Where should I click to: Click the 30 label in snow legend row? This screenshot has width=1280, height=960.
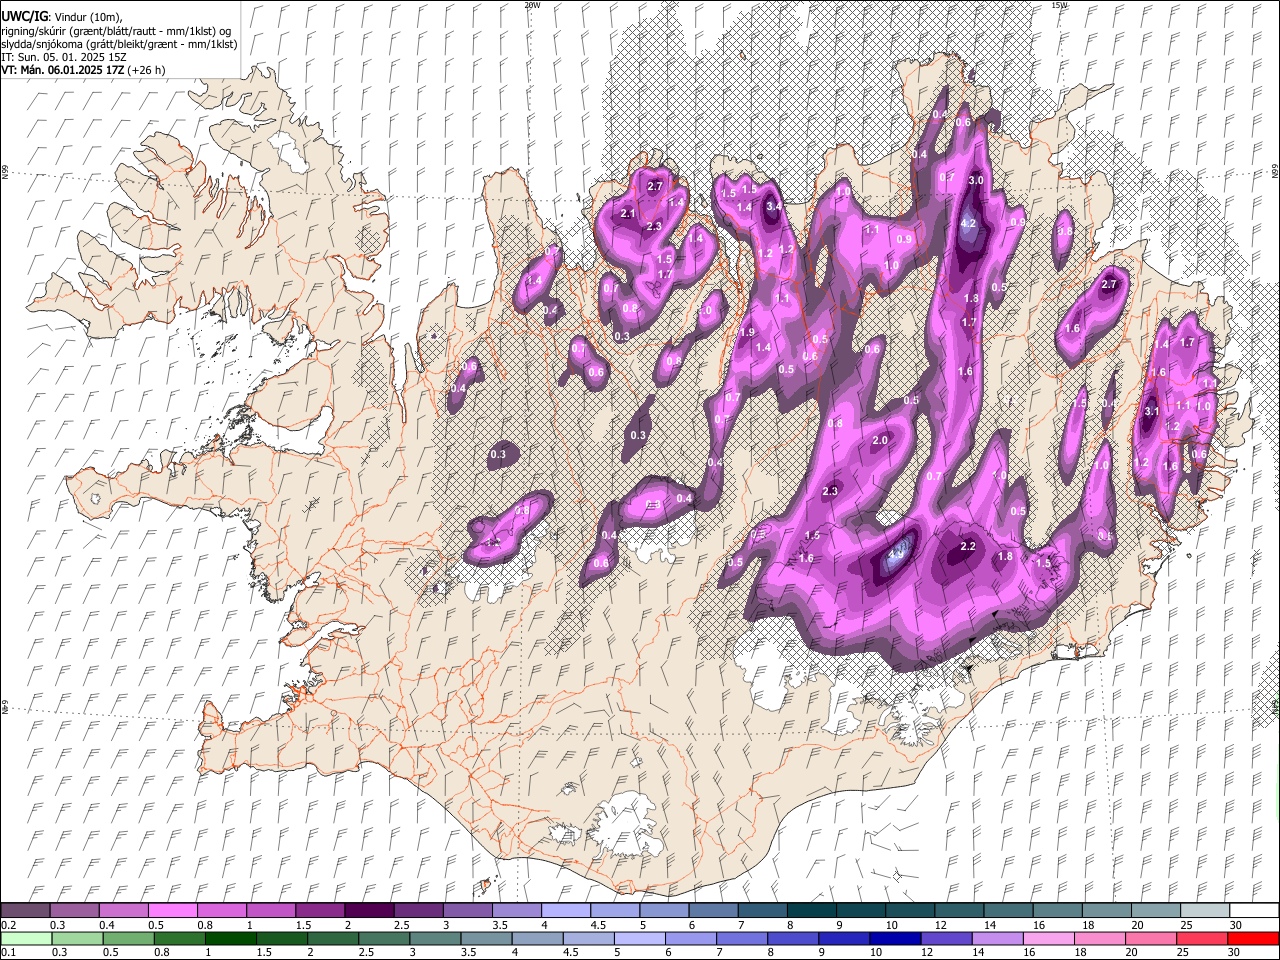click(x=1236, y=925)
